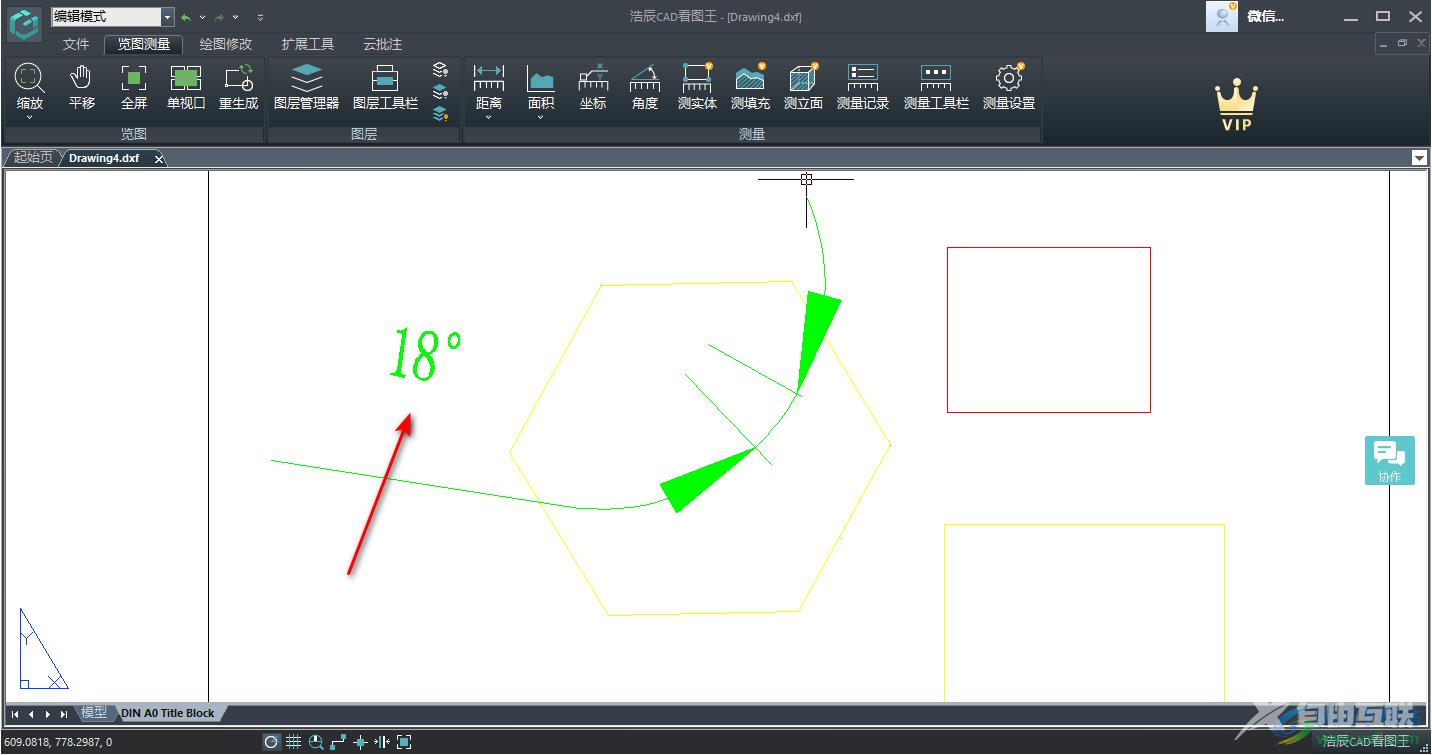Select the 距离 distance measure tool
This screenshot has width=1432, height=755.
489,86
